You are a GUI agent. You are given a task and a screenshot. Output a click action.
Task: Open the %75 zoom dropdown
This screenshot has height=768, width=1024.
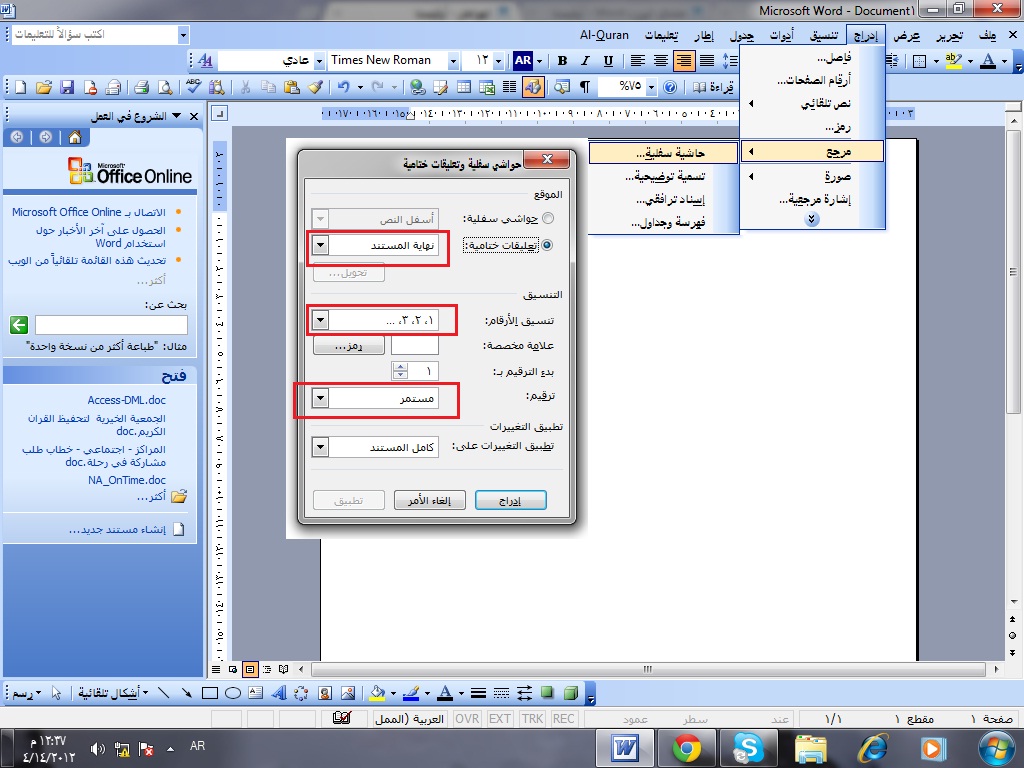(x=651, y=87)
